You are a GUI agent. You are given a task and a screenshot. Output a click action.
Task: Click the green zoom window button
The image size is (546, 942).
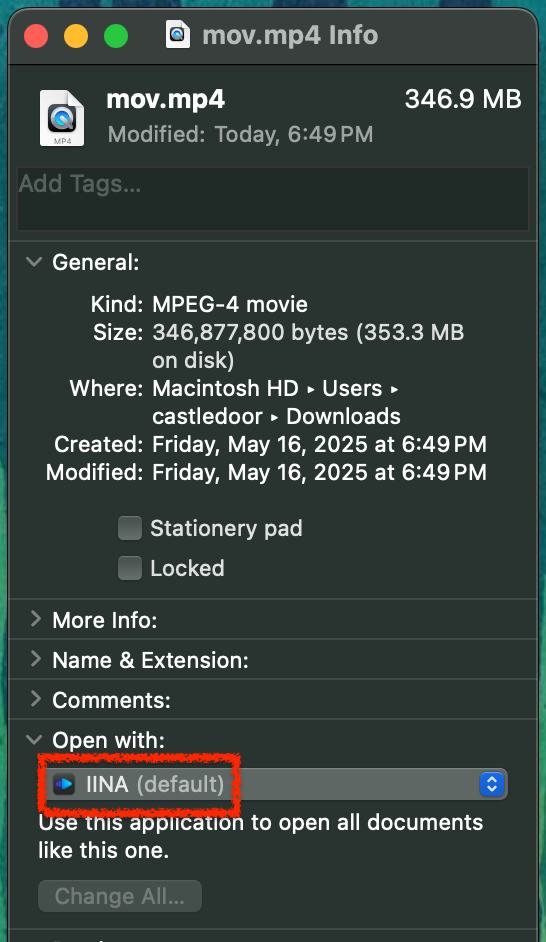[x=116, y=36]
